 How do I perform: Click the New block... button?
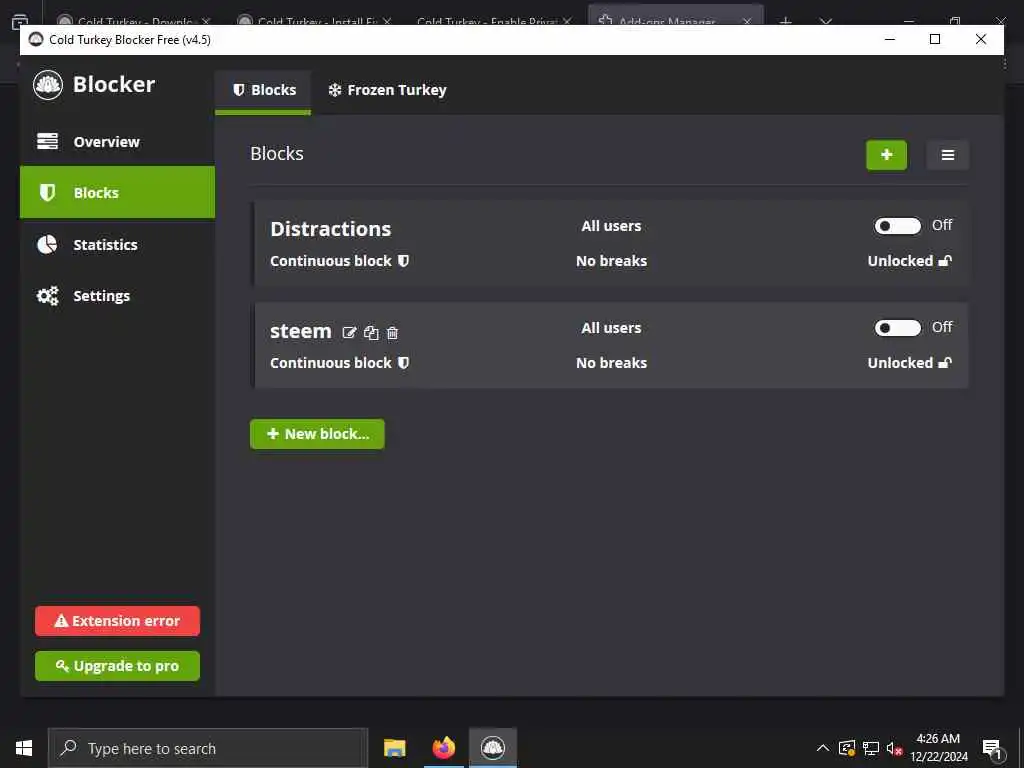(x=317, y=434)
